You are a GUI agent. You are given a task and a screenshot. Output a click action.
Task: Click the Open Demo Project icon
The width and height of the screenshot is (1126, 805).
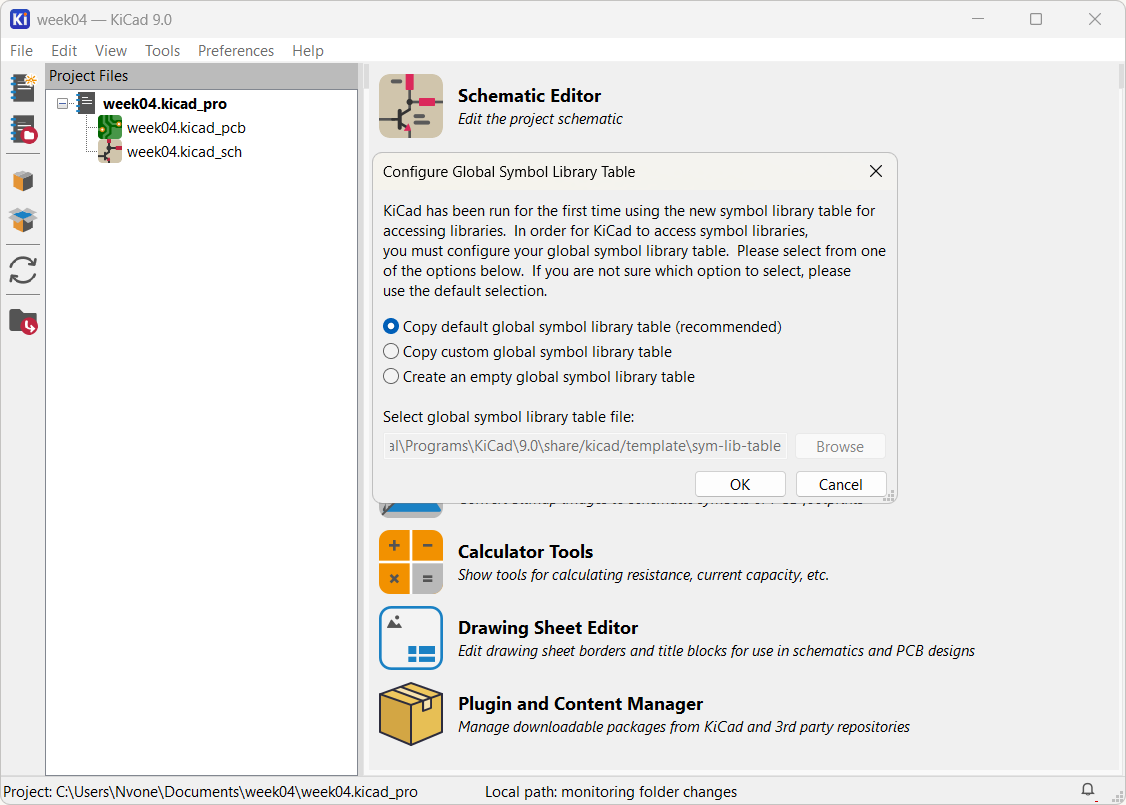click(23, 130)
